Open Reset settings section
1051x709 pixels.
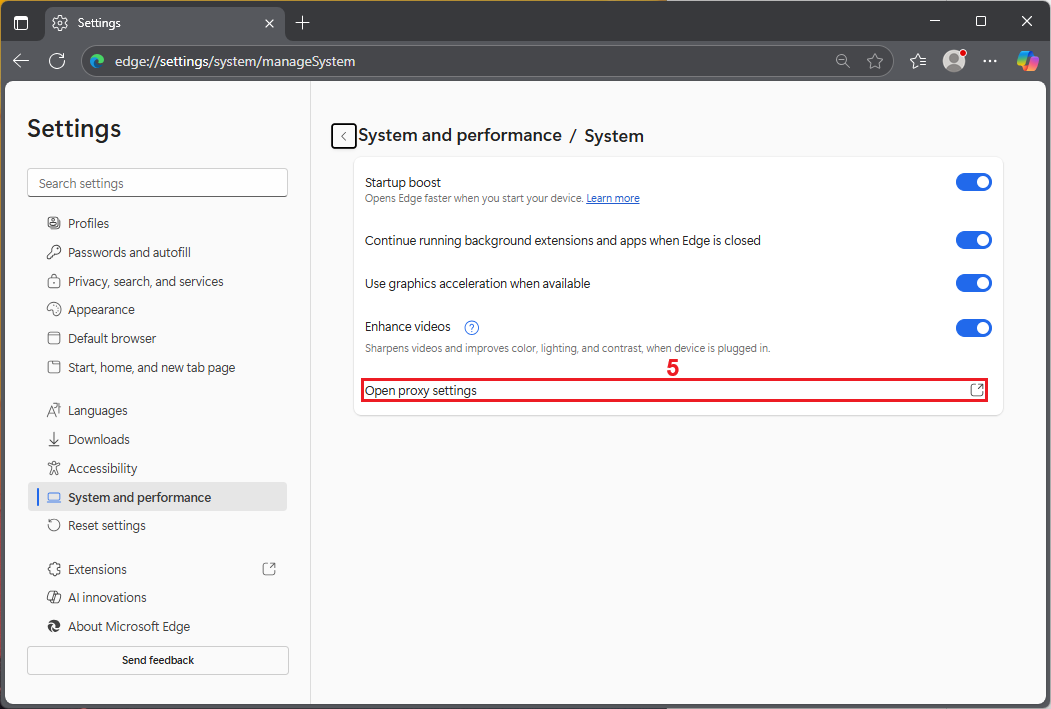click(158, 525)
